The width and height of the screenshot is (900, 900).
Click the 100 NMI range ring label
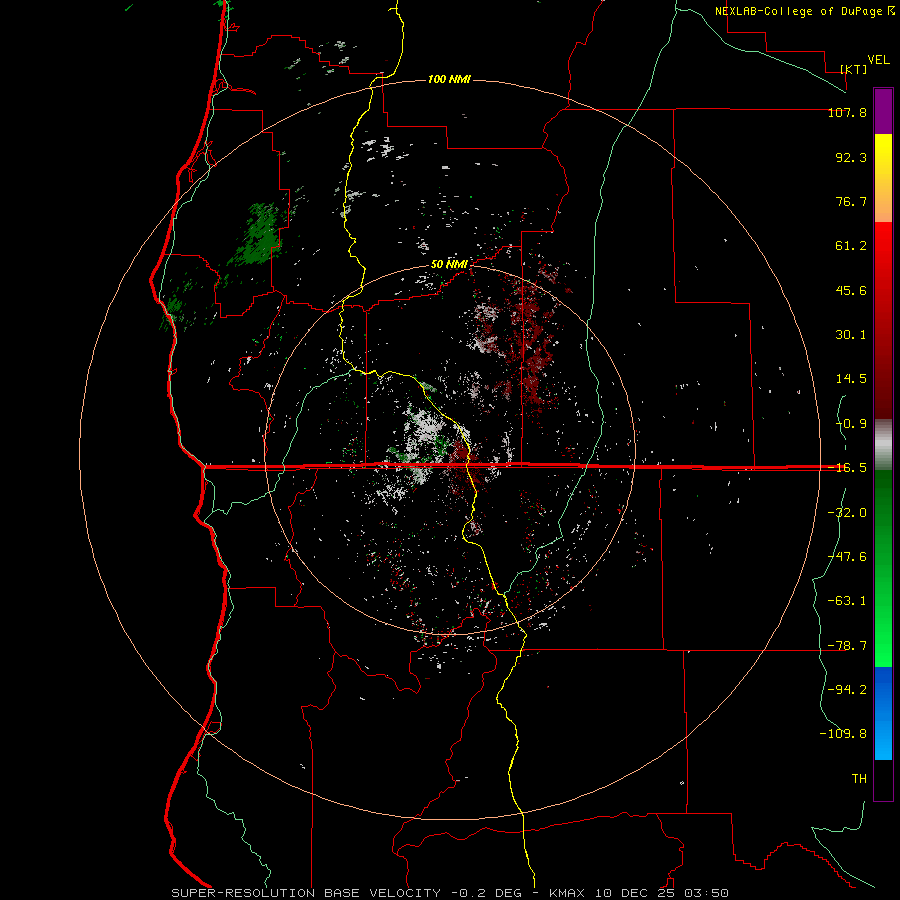pyautogui.click(x=449, y=79)
